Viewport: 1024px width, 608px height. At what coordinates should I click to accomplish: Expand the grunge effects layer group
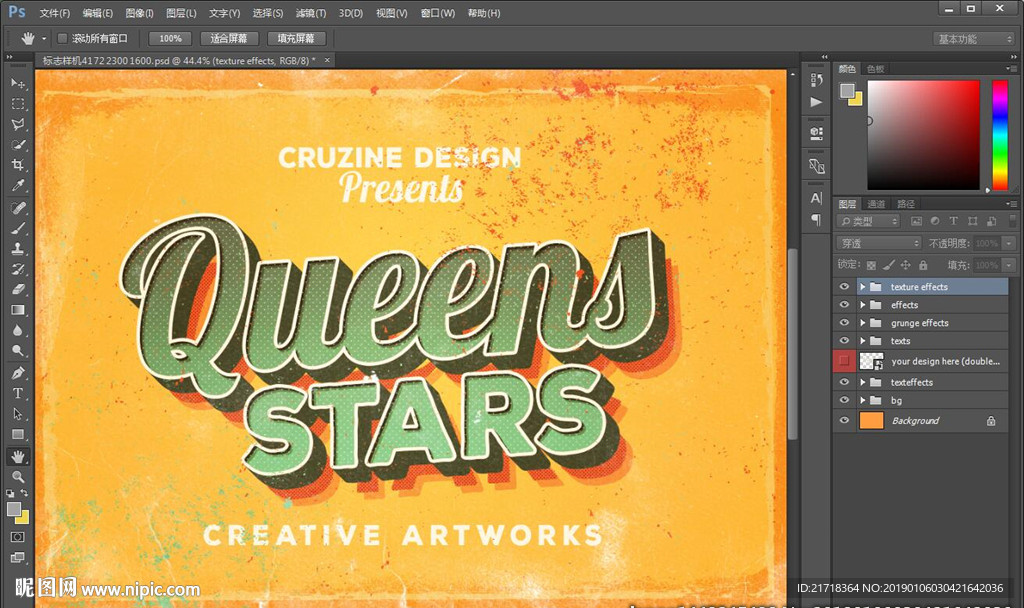pos(862,323)
